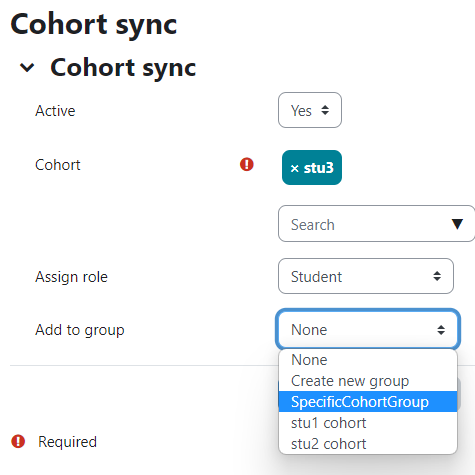
Task: Click the Cohort sync section heading
Action: (123, 68)
